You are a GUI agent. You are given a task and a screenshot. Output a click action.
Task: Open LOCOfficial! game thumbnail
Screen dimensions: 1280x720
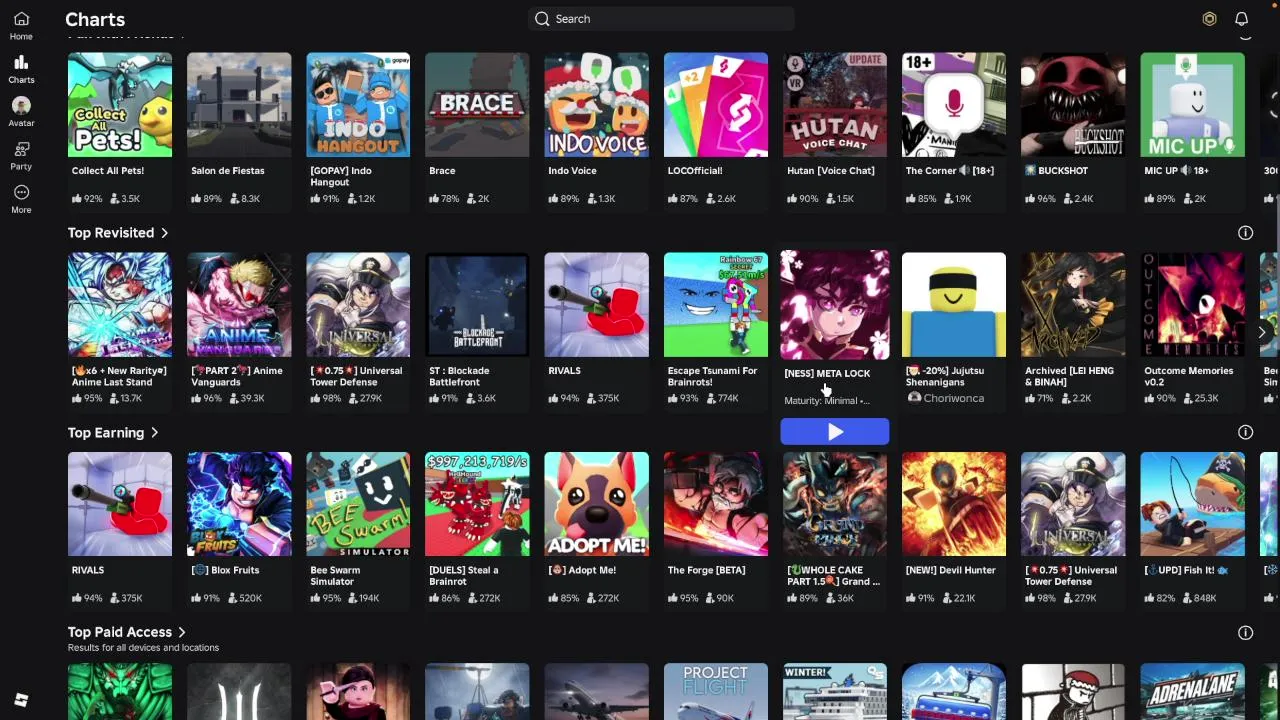pos(716,105)
